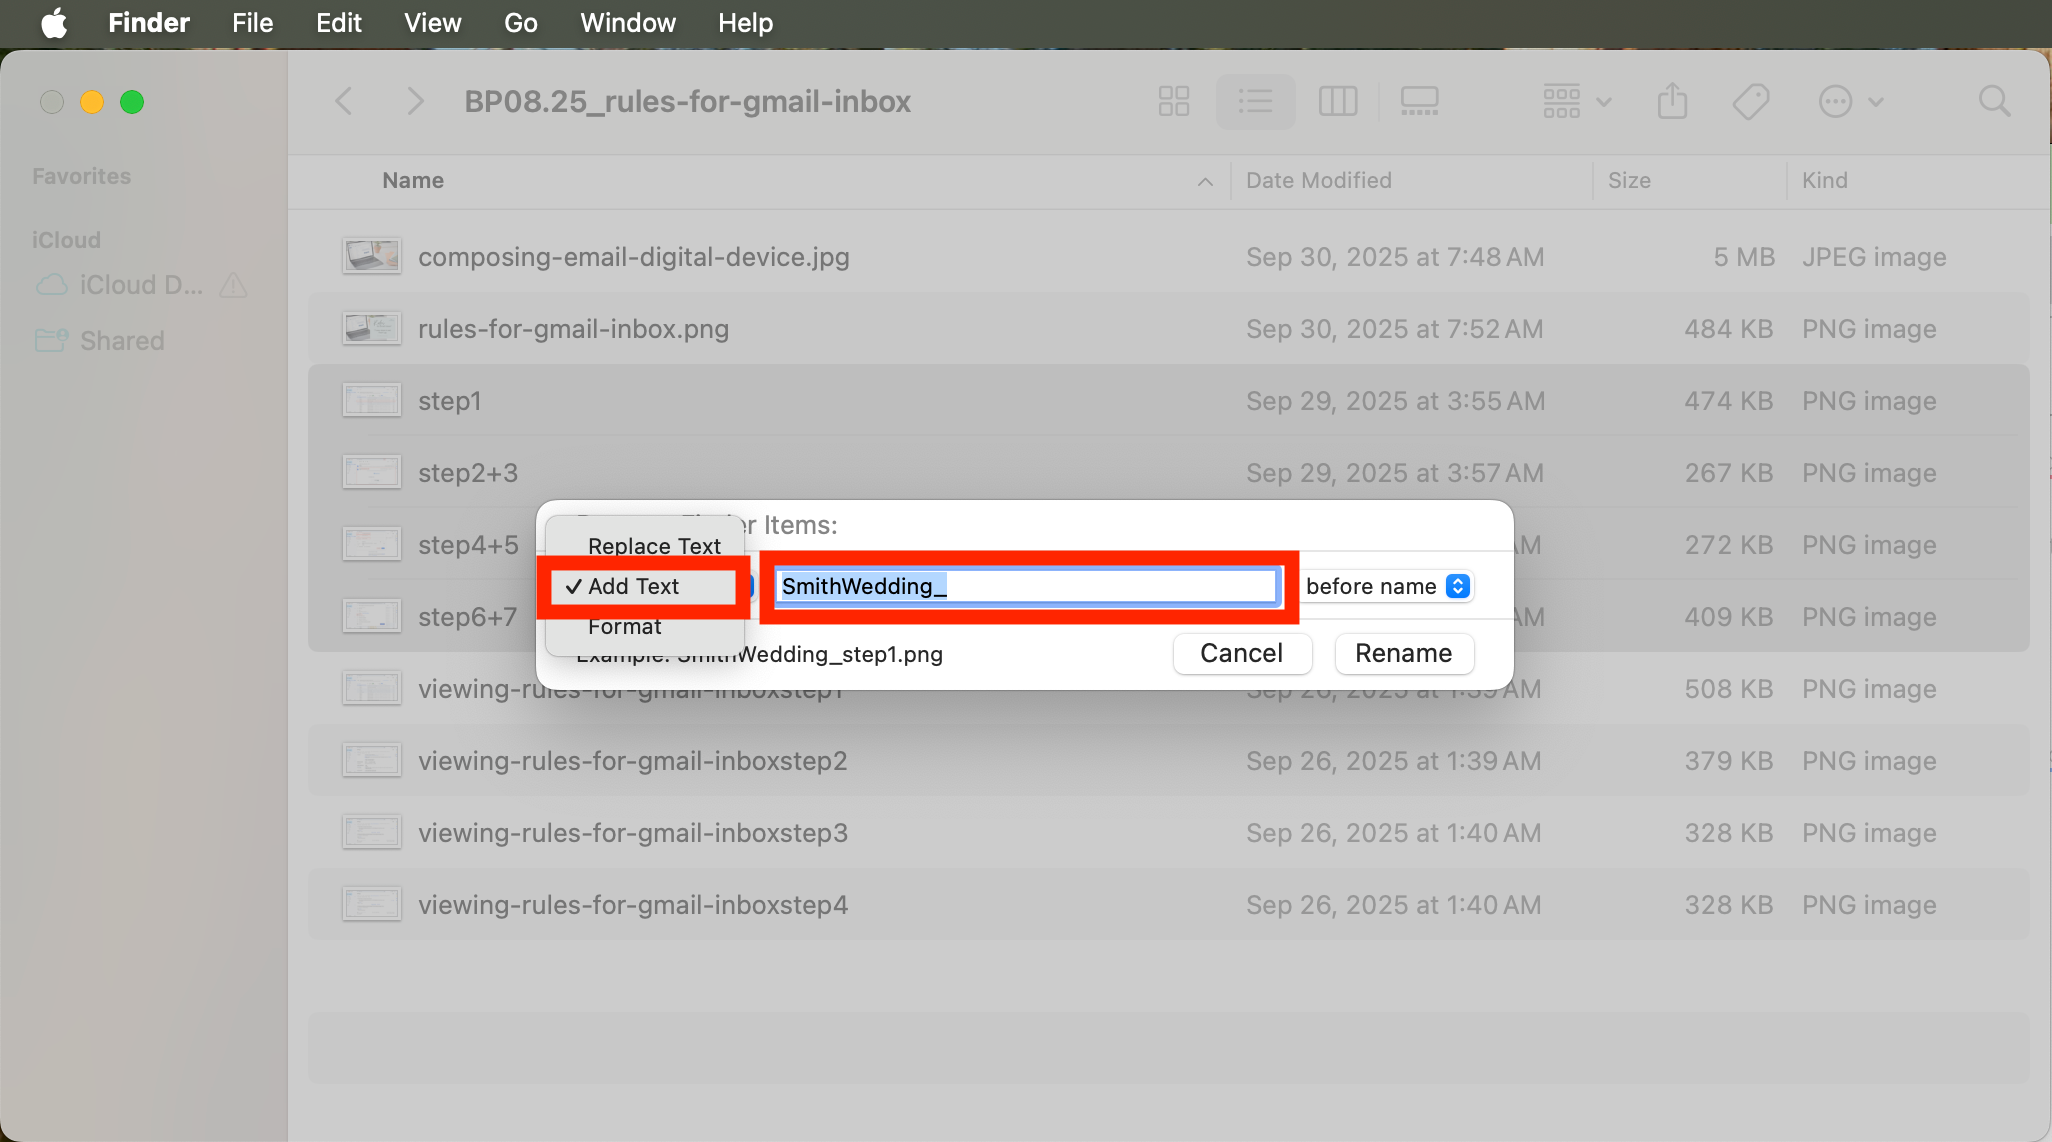
Task: Switch to gallery view
Action: pos(1419,101)
